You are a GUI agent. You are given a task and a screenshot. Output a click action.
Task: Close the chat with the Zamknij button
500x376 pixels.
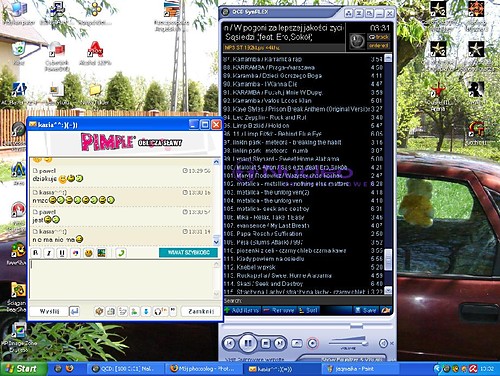tap(201, 311)
